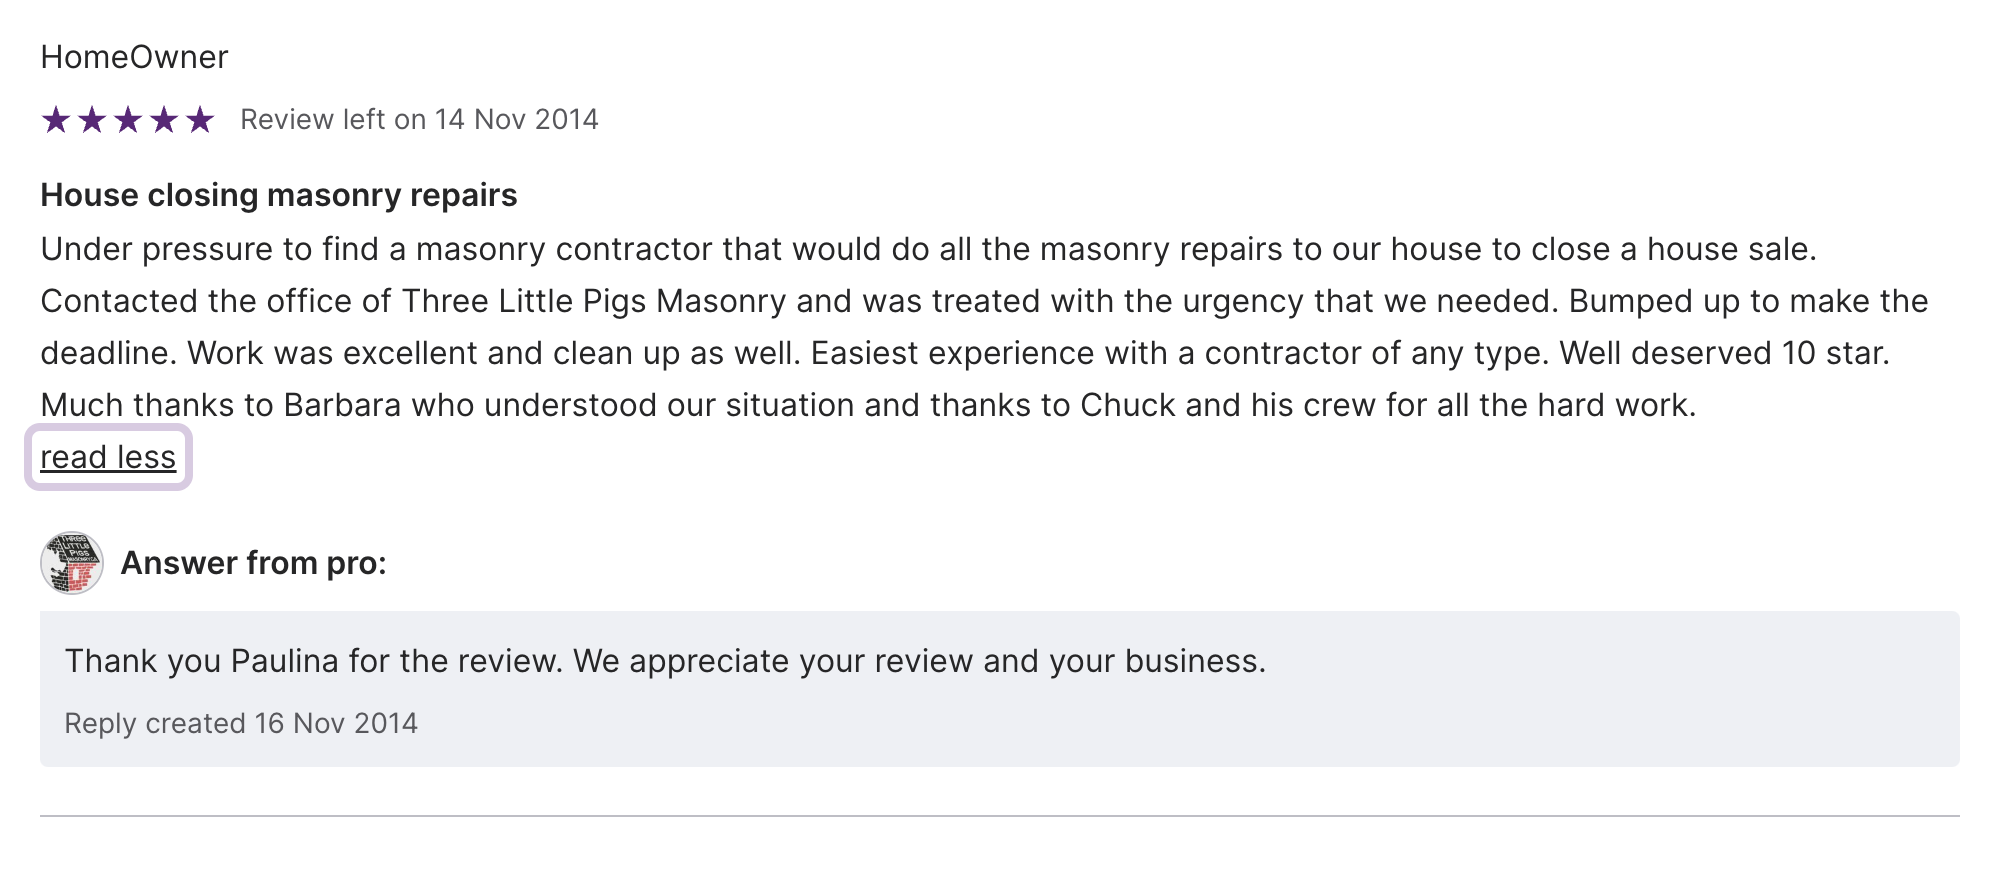Click "Bumped up to make the" text
The height and width of the screenshot is (876, 2006).
tap(1748, 301)
